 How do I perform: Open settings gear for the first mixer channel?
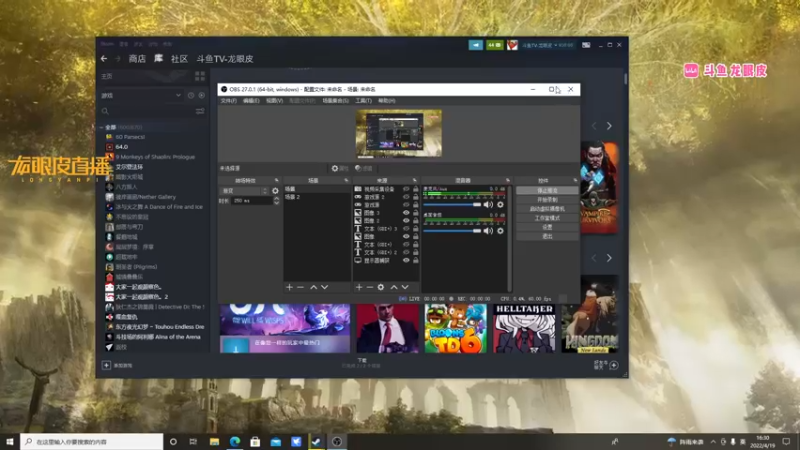[x=500, y=205]
